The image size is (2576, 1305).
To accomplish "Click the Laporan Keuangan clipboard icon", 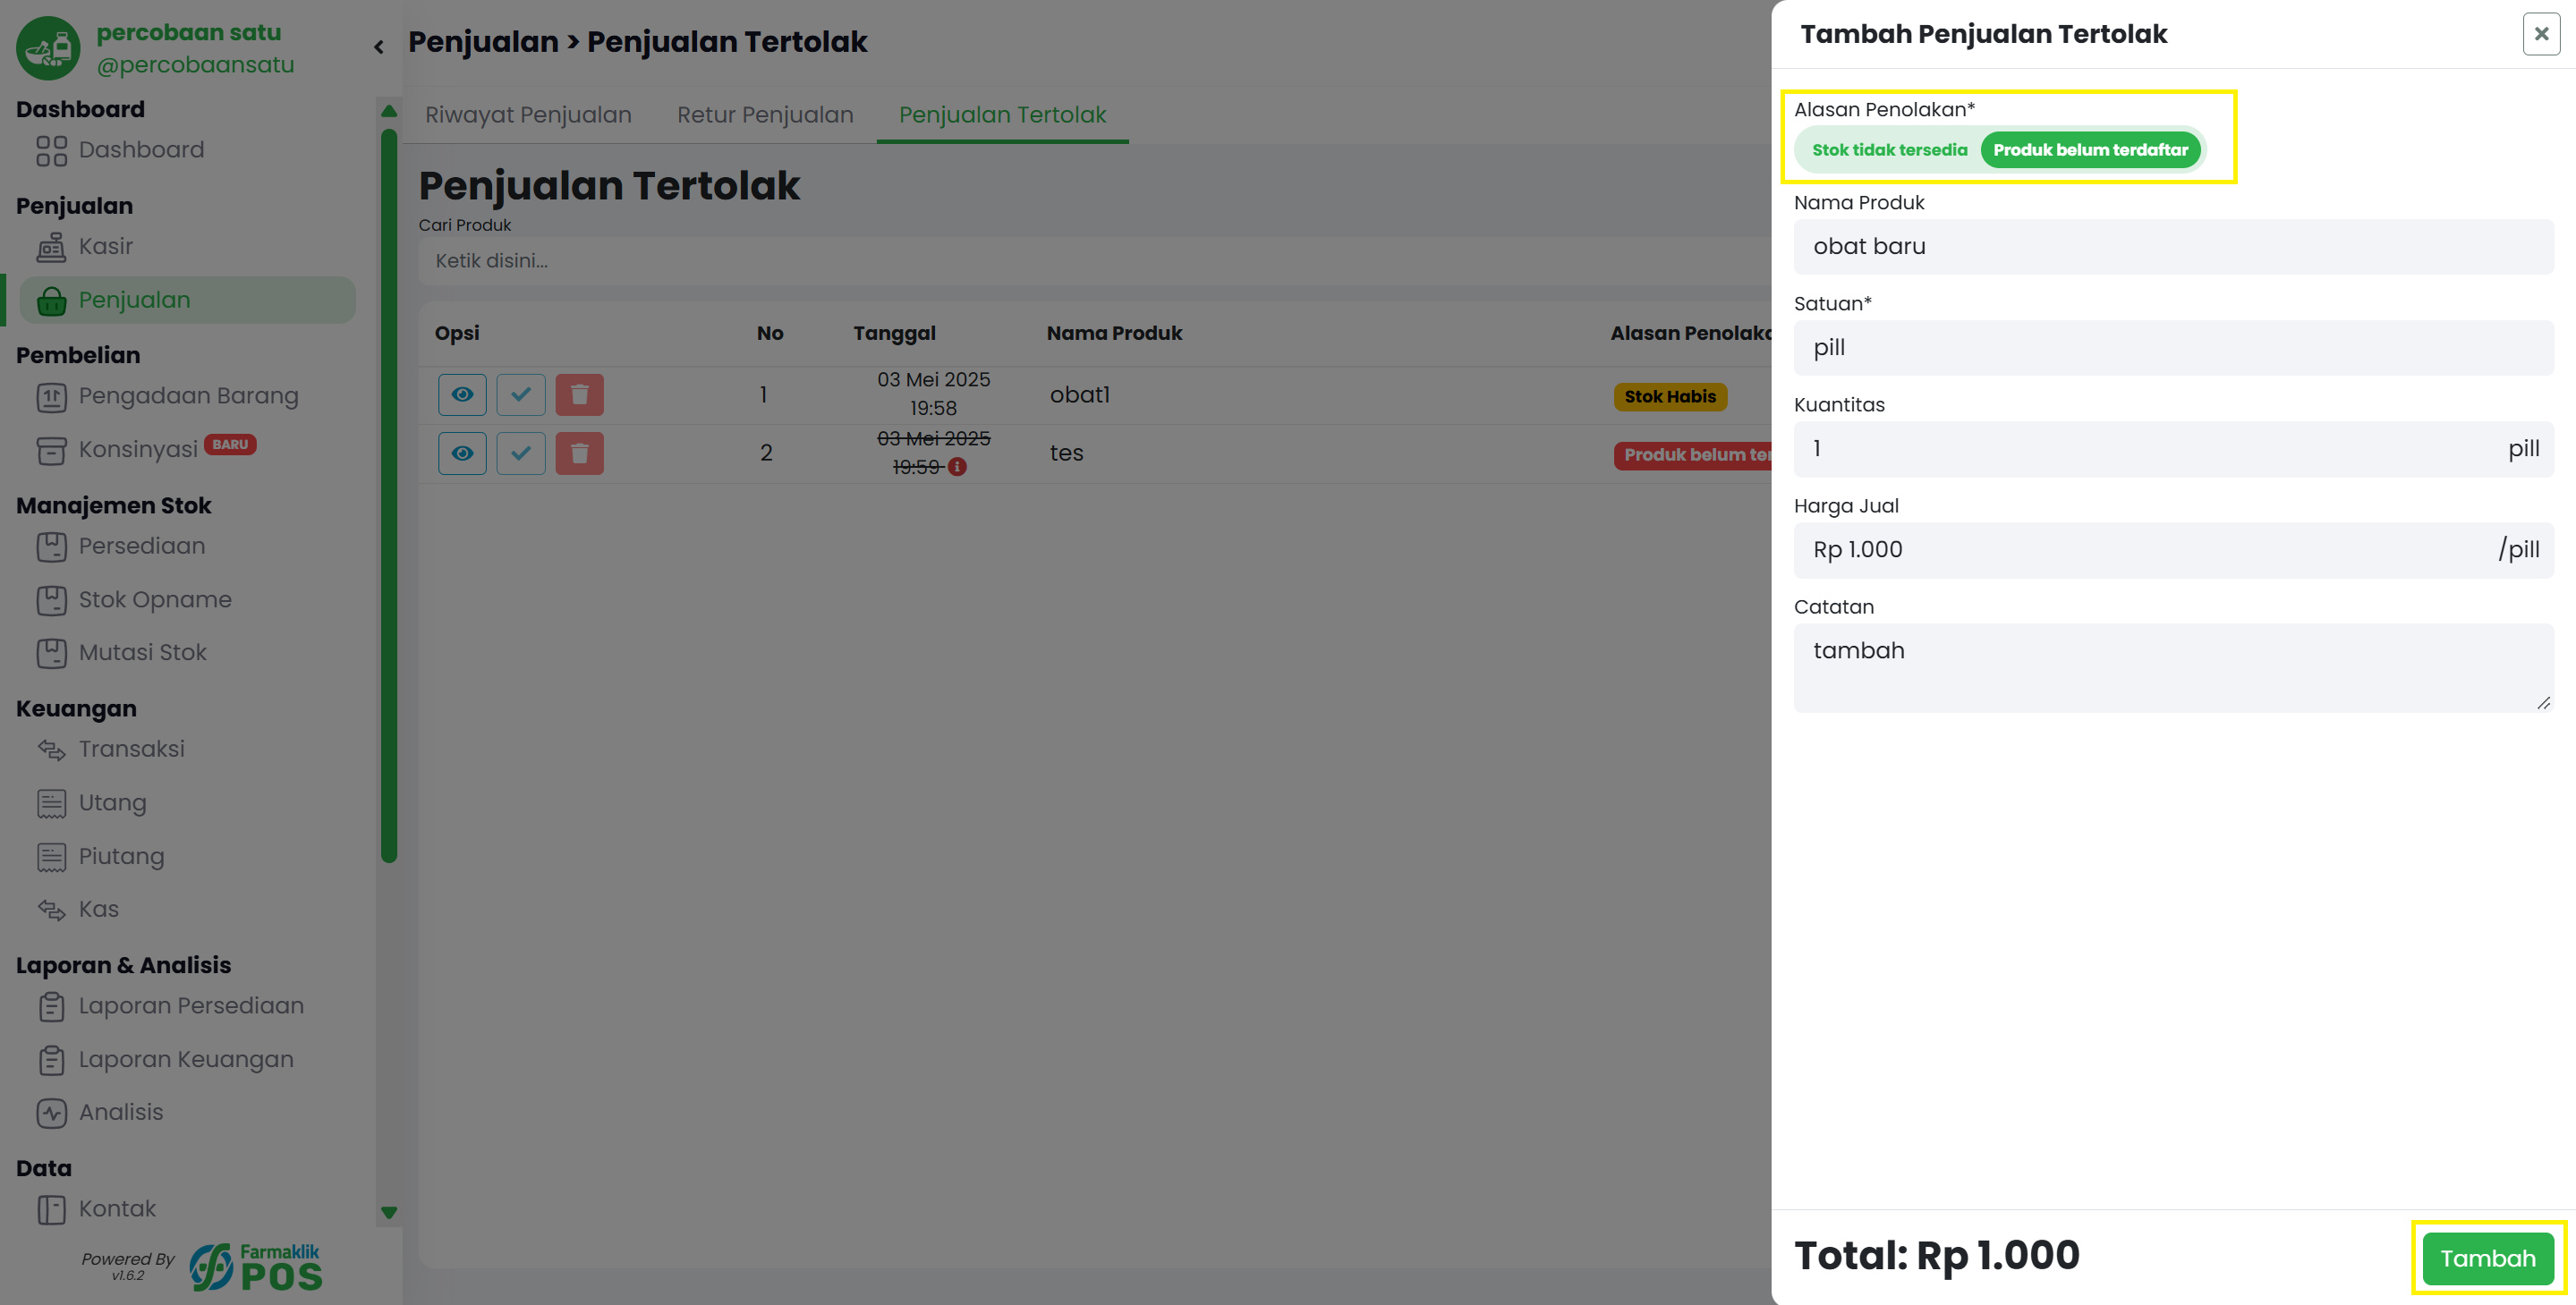I will 51,1060.
